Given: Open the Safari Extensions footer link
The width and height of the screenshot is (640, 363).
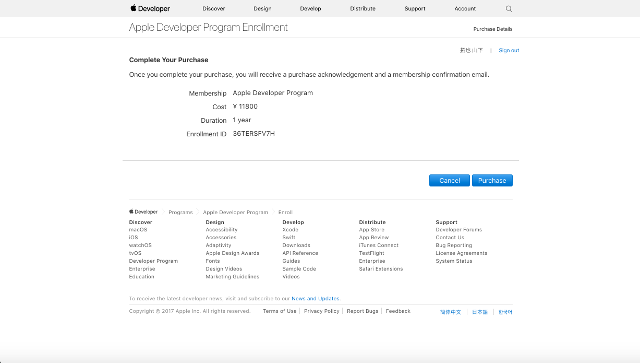Looking at the screenshot, I should click(x=381, y=269).
